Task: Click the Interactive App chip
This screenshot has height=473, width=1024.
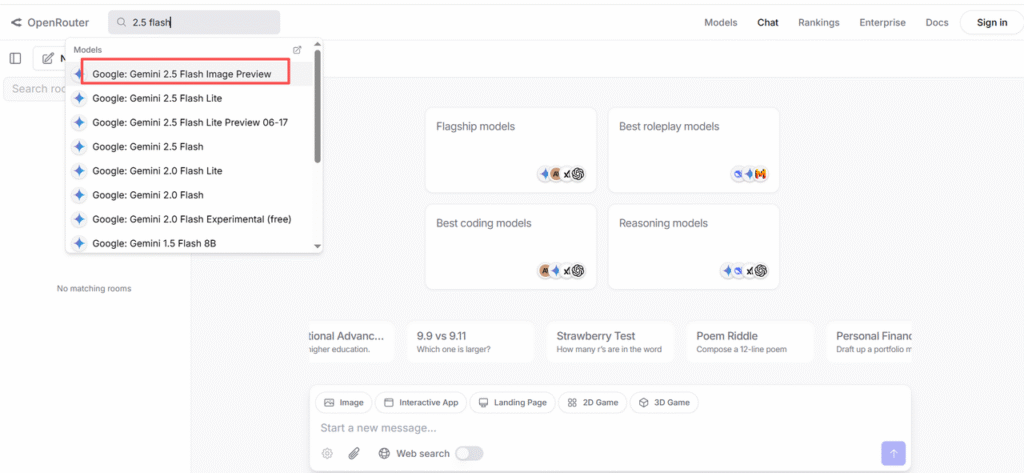Action: click(421, 402)
